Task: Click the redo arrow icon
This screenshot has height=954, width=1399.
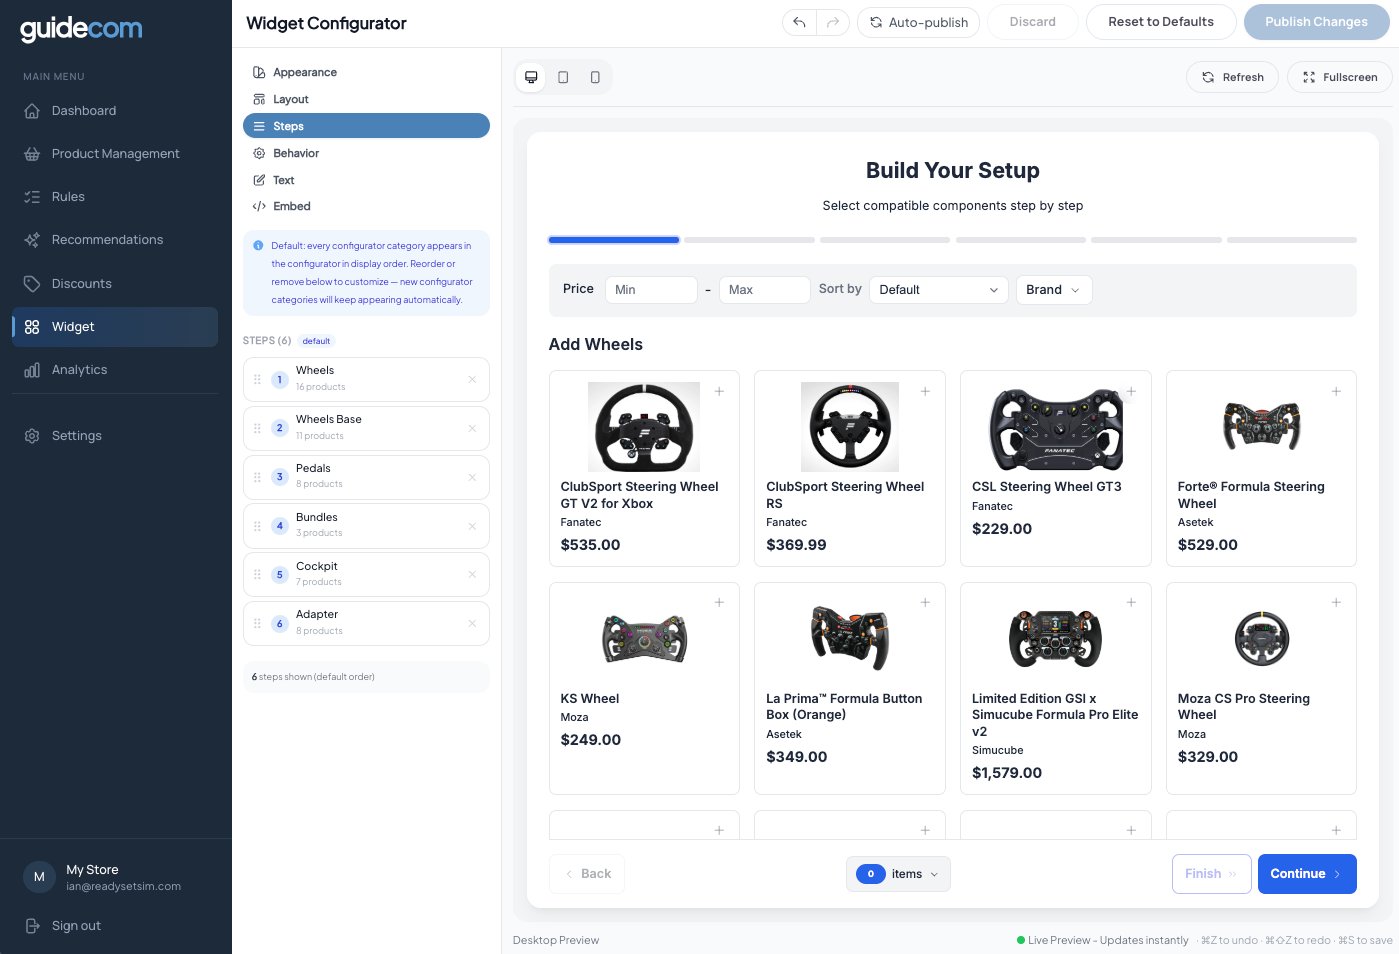Action: pos(832,22)
